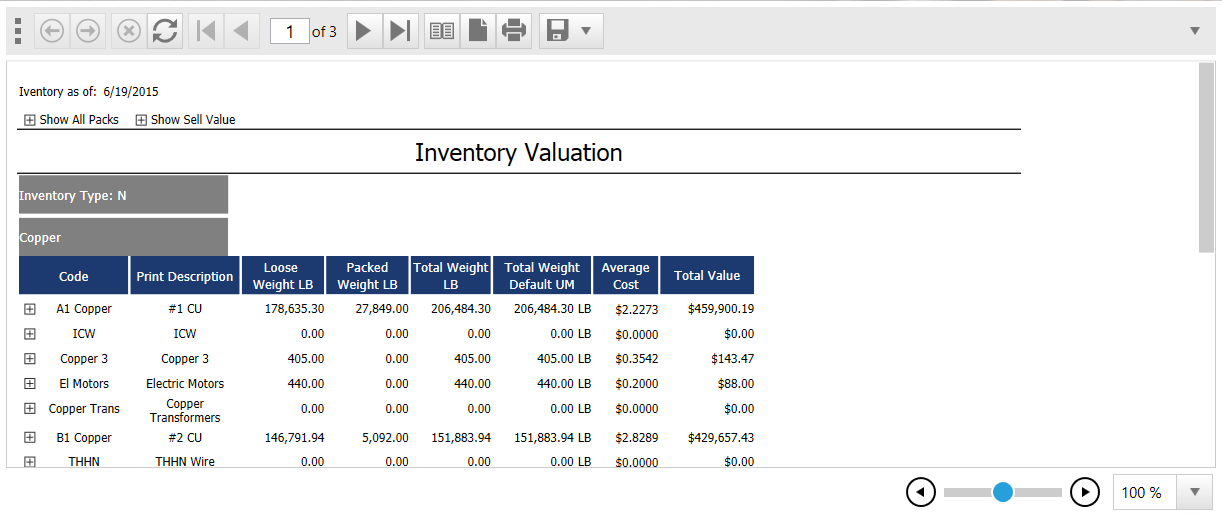The width and height of the screenshot is (1222, 515).
Task: Click the Packed Weight LB column header
Action: point(368,276)
